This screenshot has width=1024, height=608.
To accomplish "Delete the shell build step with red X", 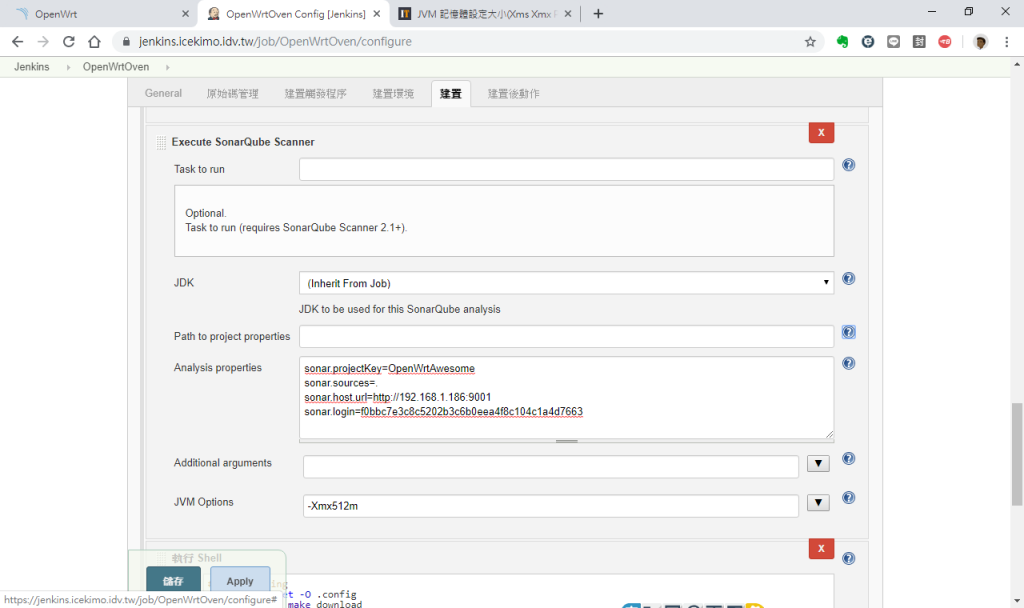I will tap(821, 549).
